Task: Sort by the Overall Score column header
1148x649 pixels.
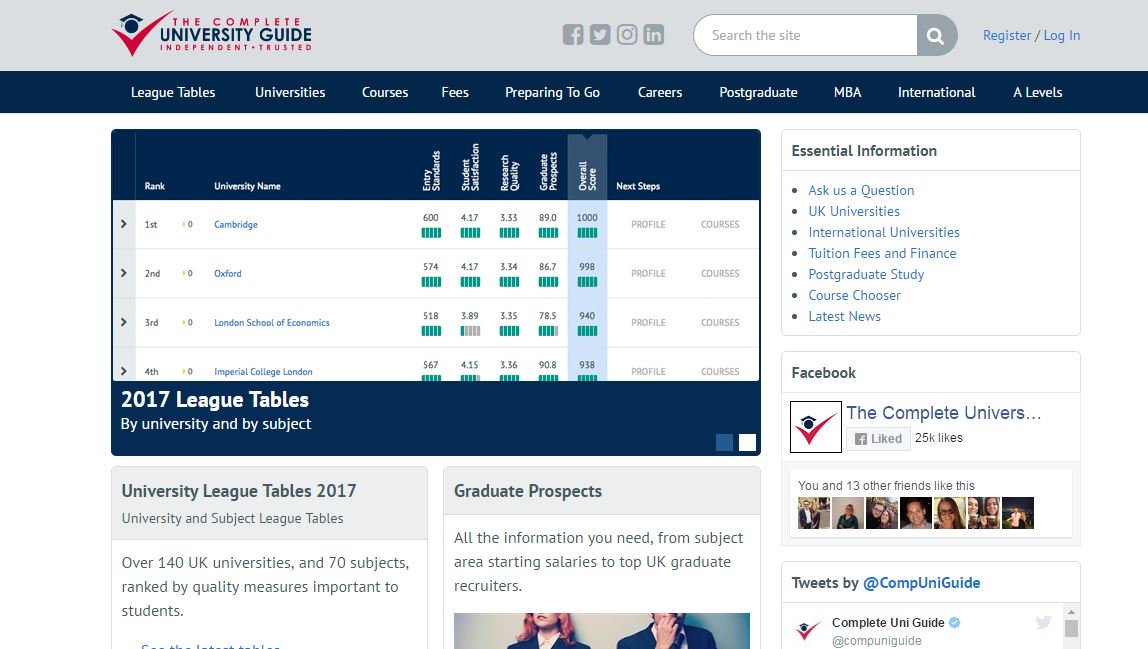Action: (x=587, y=176)
